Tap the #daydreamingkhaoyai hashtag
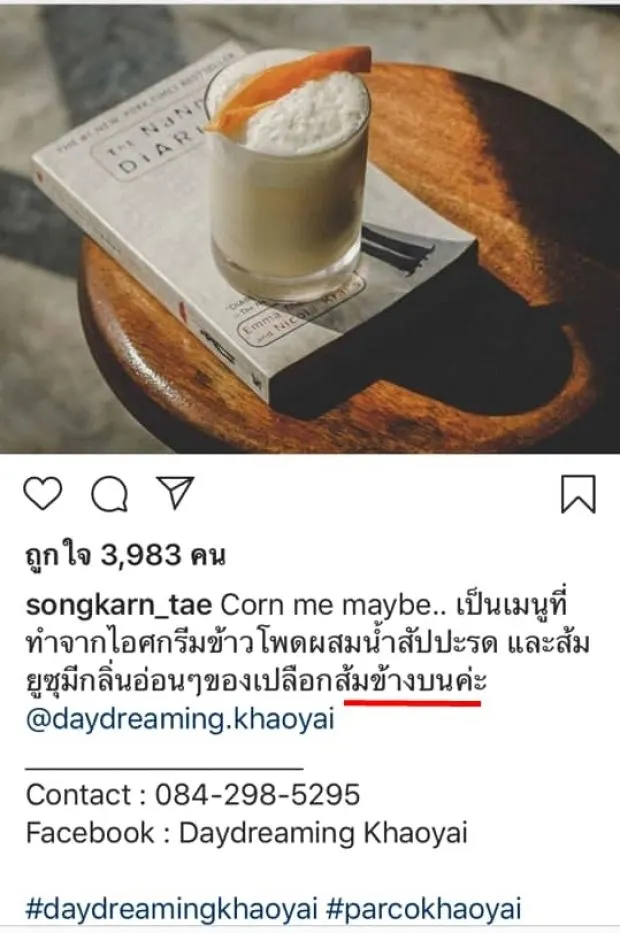 (x=171, y=909)
